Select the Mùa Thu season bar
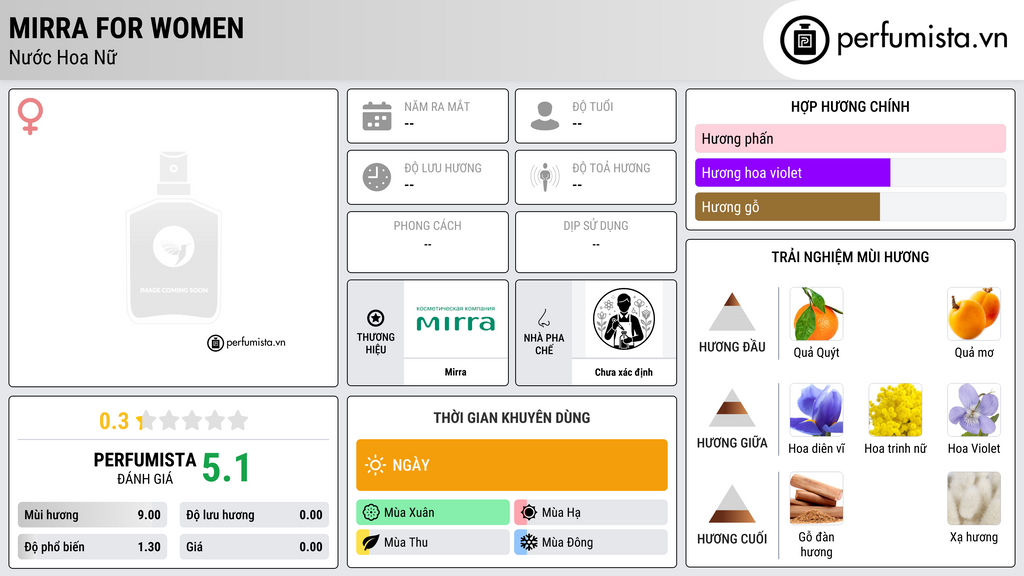Screen dimensions: 1024x576 [433, 542]
